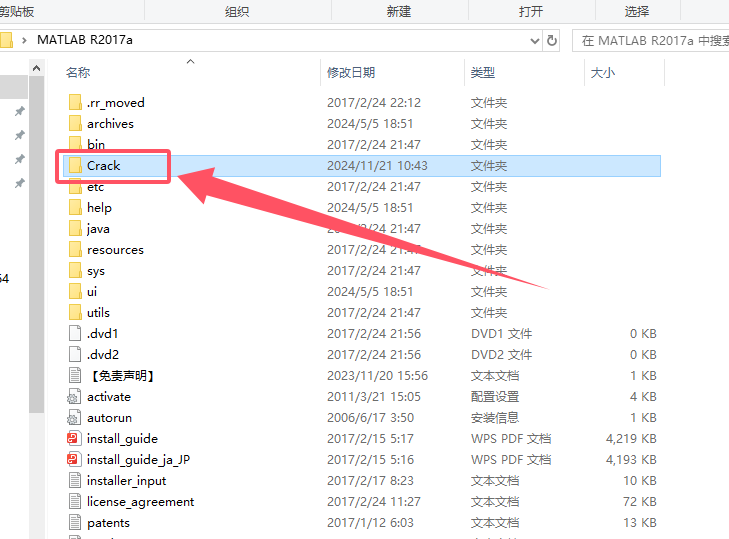
Task: Click the 配置设置 type cell
Action: click(495, 397)
